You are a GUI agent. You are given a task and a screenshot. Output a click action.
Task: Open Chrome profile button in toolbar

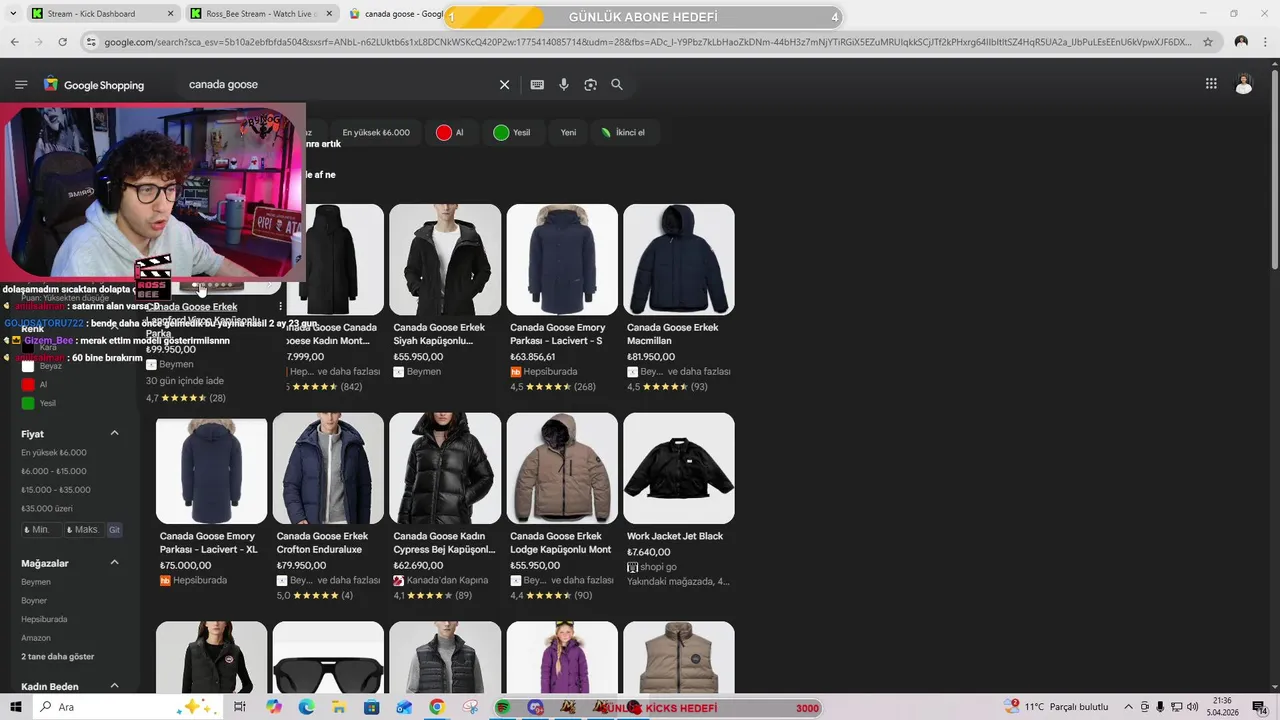tap(1241, 42)
